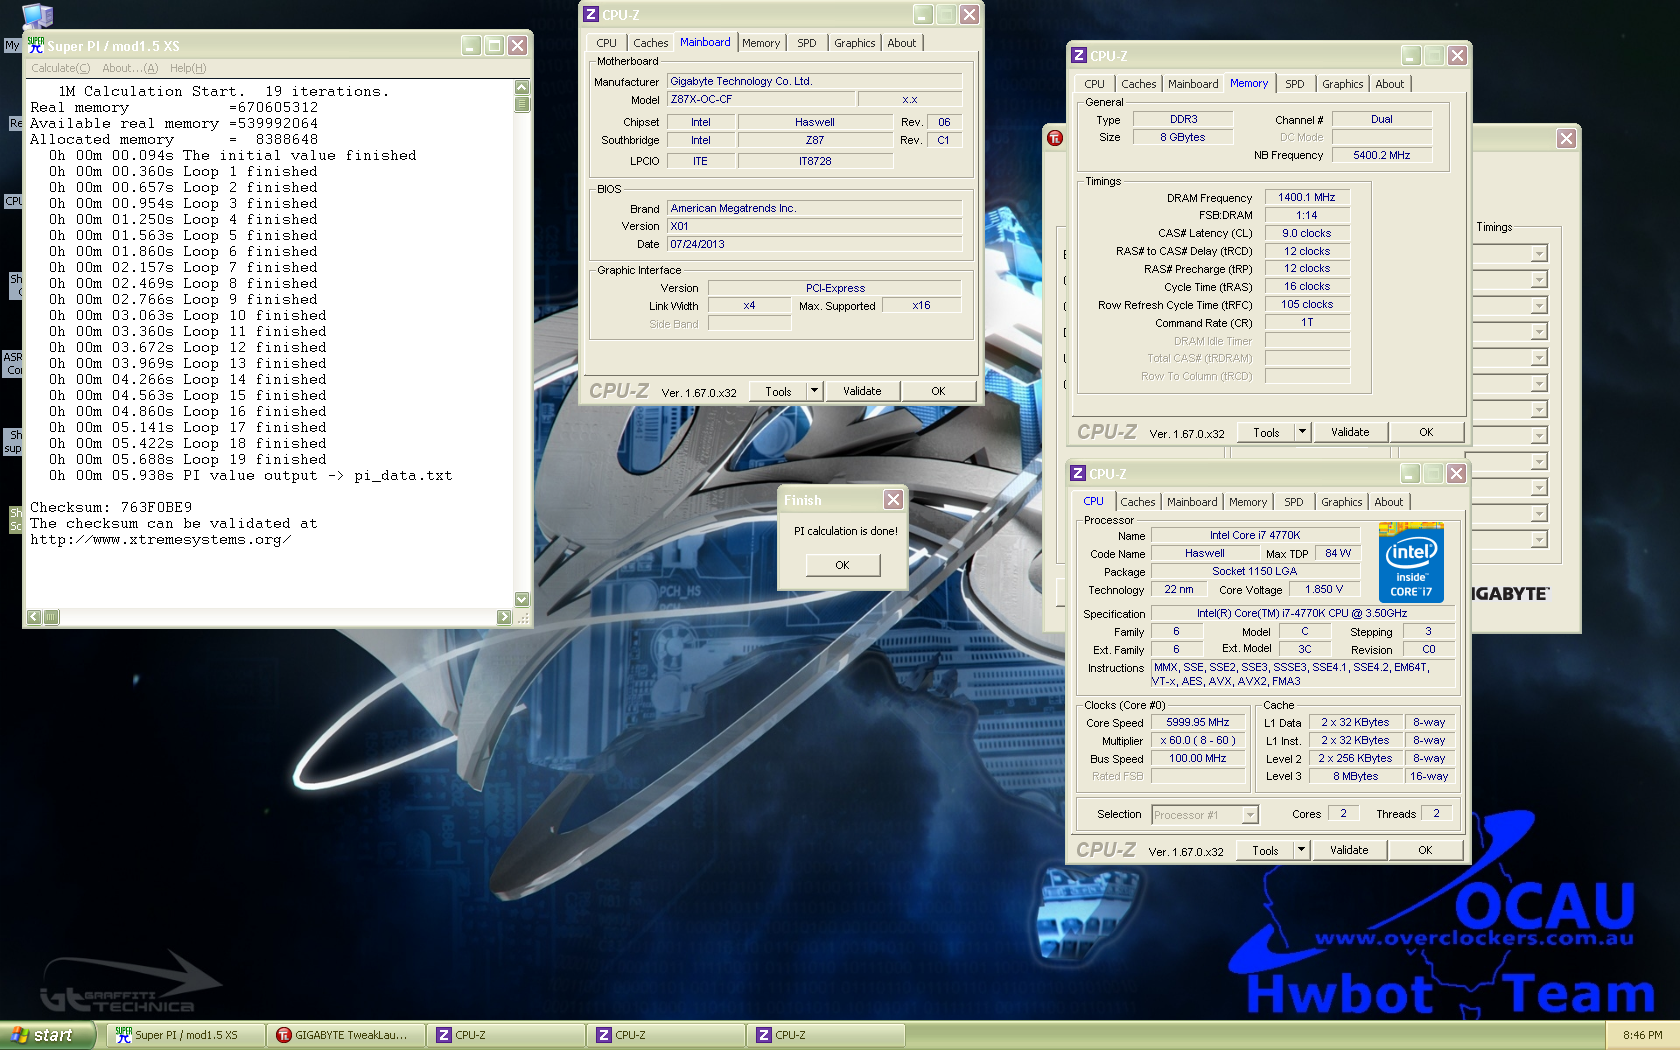Open Help menu in Super PI
This screenshot has height=1050, width=1680.
tap(188, 68)
